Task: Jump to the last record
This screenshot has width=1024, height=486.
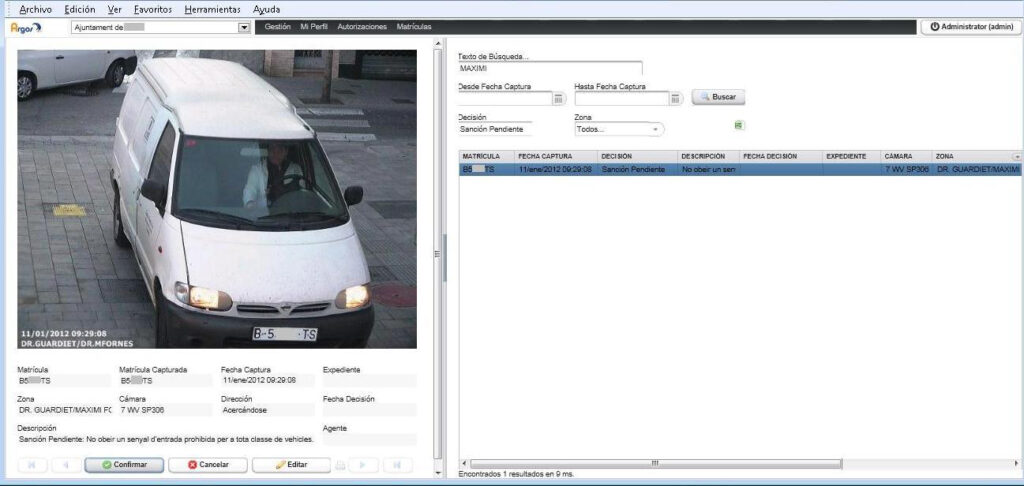Action: click(x=397, y=465)
